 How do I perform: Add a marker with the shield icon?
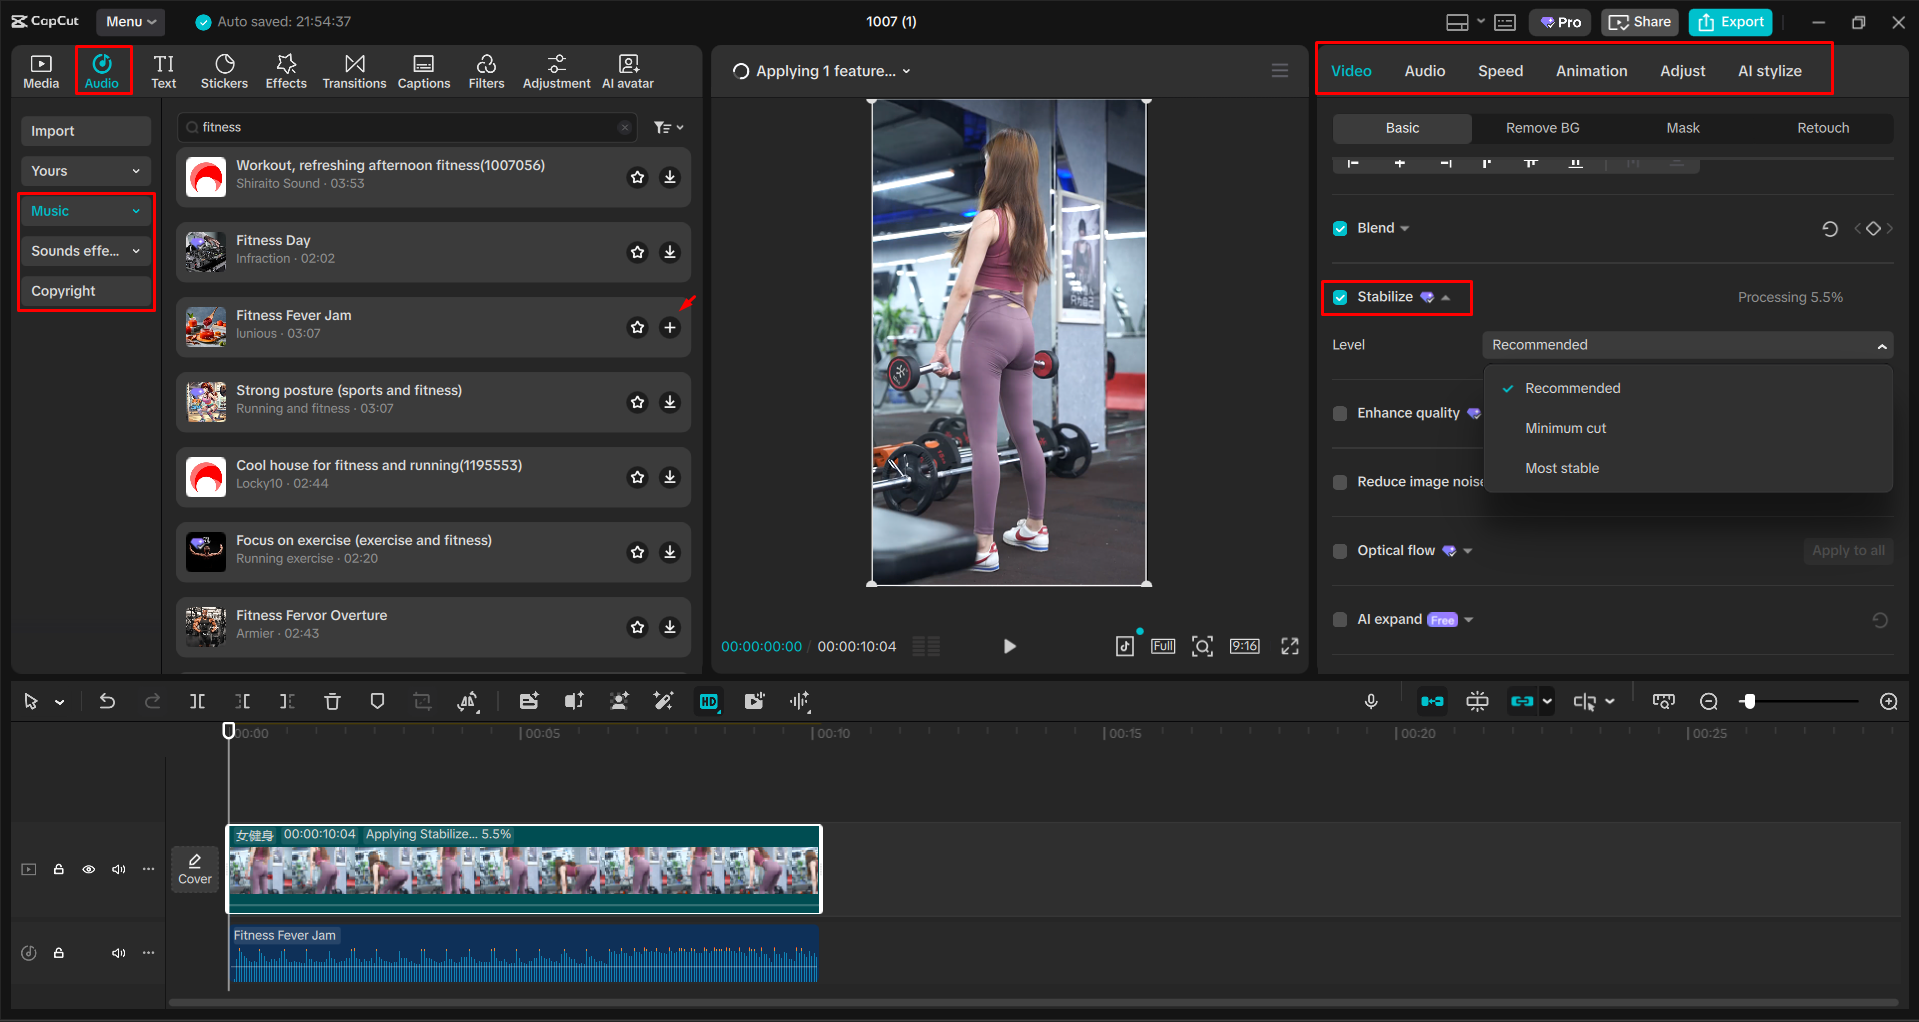(377, 701)
